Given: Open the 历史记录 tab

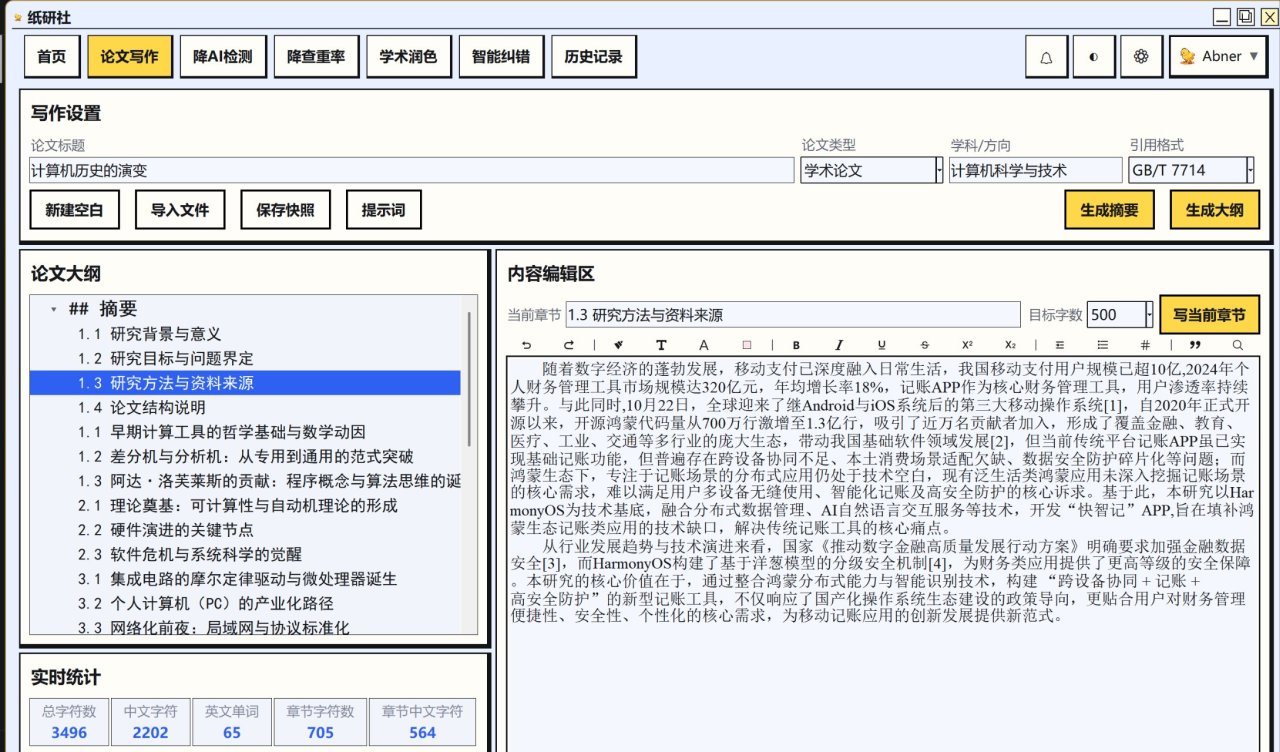Looking at the screenshot, I should (593, 57).
